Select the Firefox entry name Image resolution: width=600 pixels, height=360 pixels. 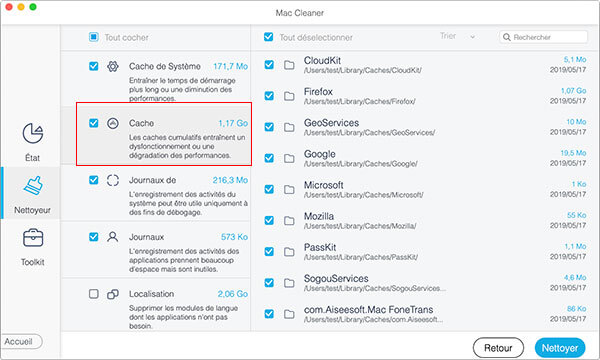tap(318, 92)
